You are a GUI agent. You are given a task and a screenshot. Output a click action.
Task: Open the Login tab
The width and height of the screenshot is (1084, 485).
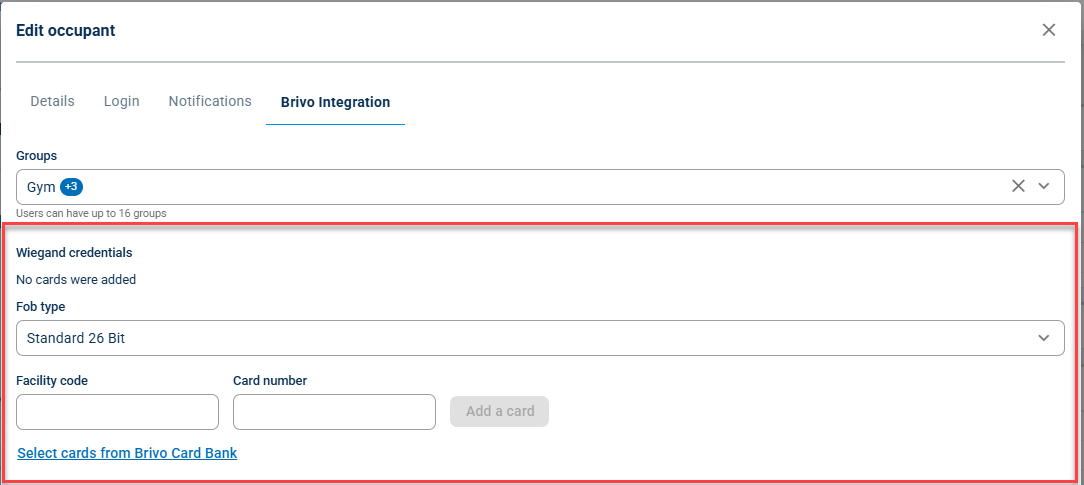pos(122,101)
